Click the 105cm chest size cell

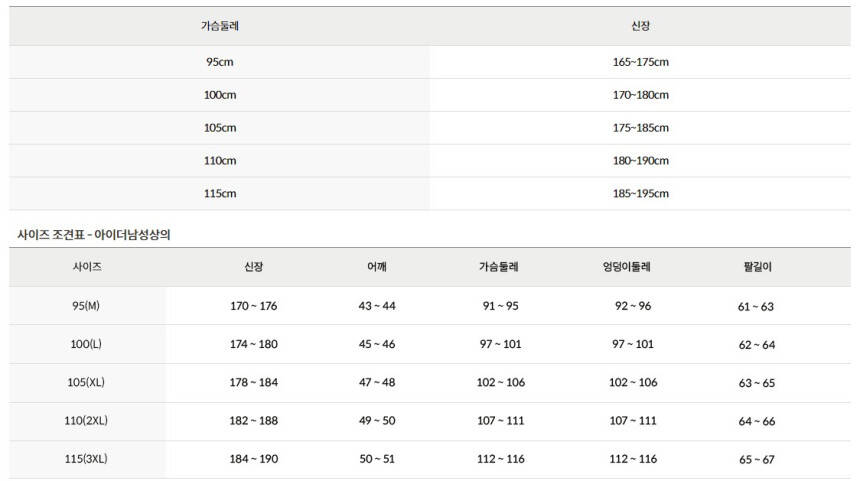pyautogui.click(x=220, y=128)
